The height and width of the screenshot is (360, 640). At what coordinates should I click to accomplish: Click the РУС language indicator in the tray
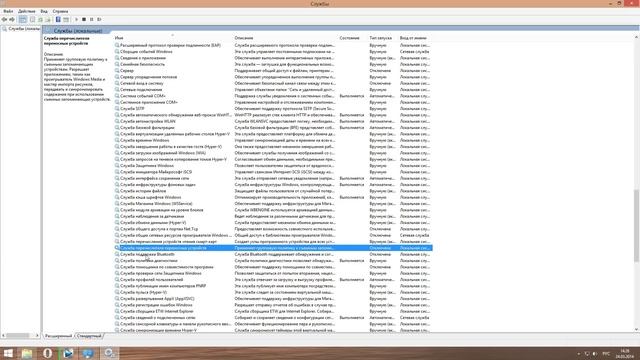tap(606, 353)
